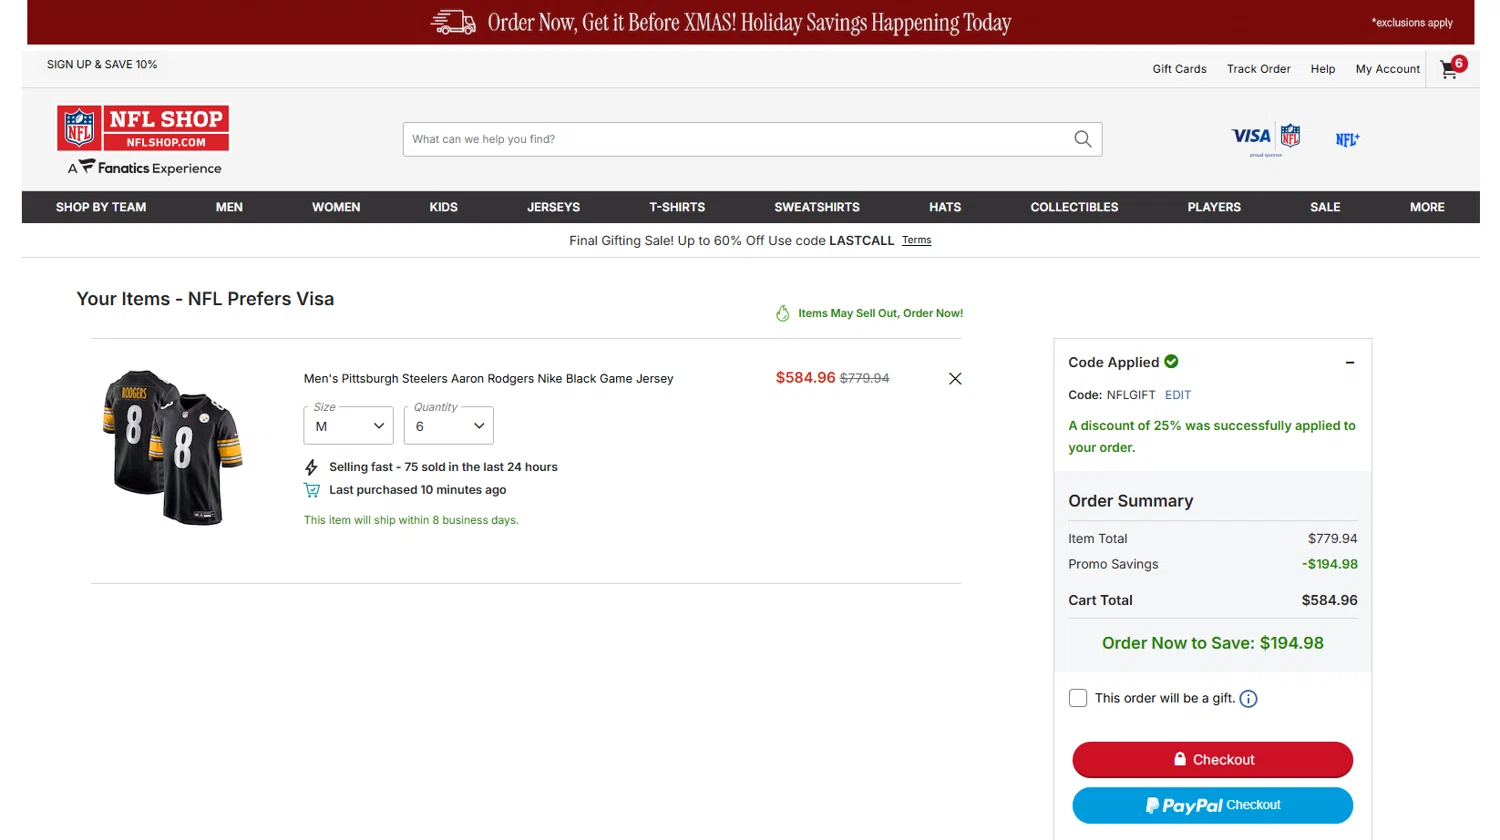
Task: Collapse the Code Applied panel
Action: 1350,362
